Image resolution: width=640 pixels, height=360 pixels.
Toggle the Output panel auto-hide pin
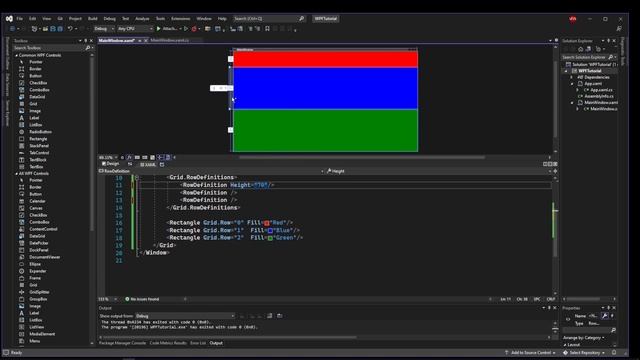coord(549,308)
